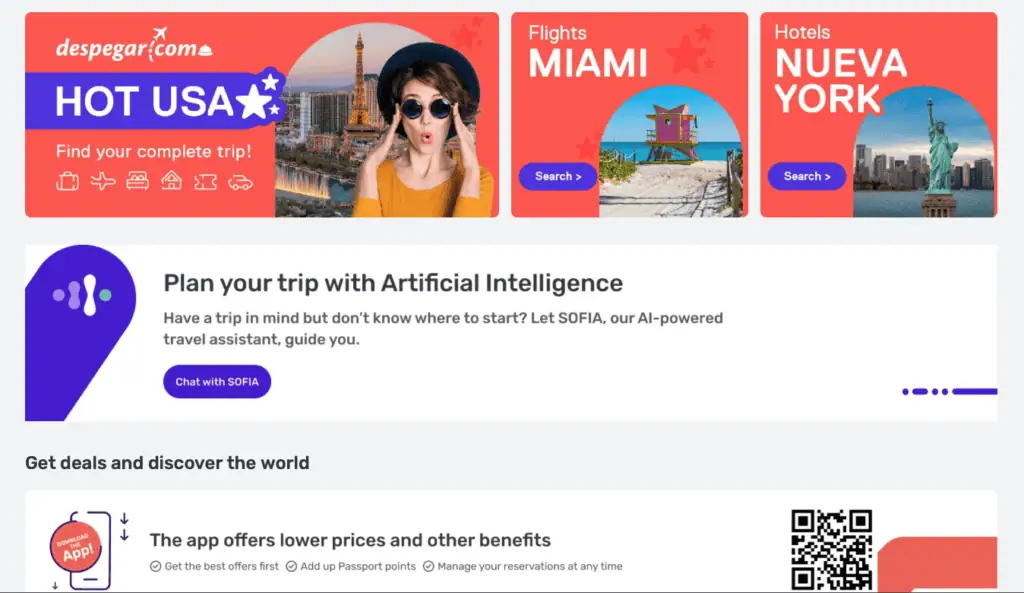
Task: Start a chat with SOFIA
Action: point(217,381)
